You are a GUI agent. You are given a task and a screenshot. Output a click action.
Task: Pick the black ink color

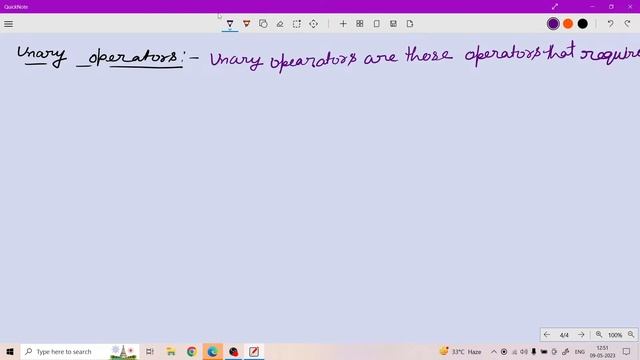coord(582,24)
